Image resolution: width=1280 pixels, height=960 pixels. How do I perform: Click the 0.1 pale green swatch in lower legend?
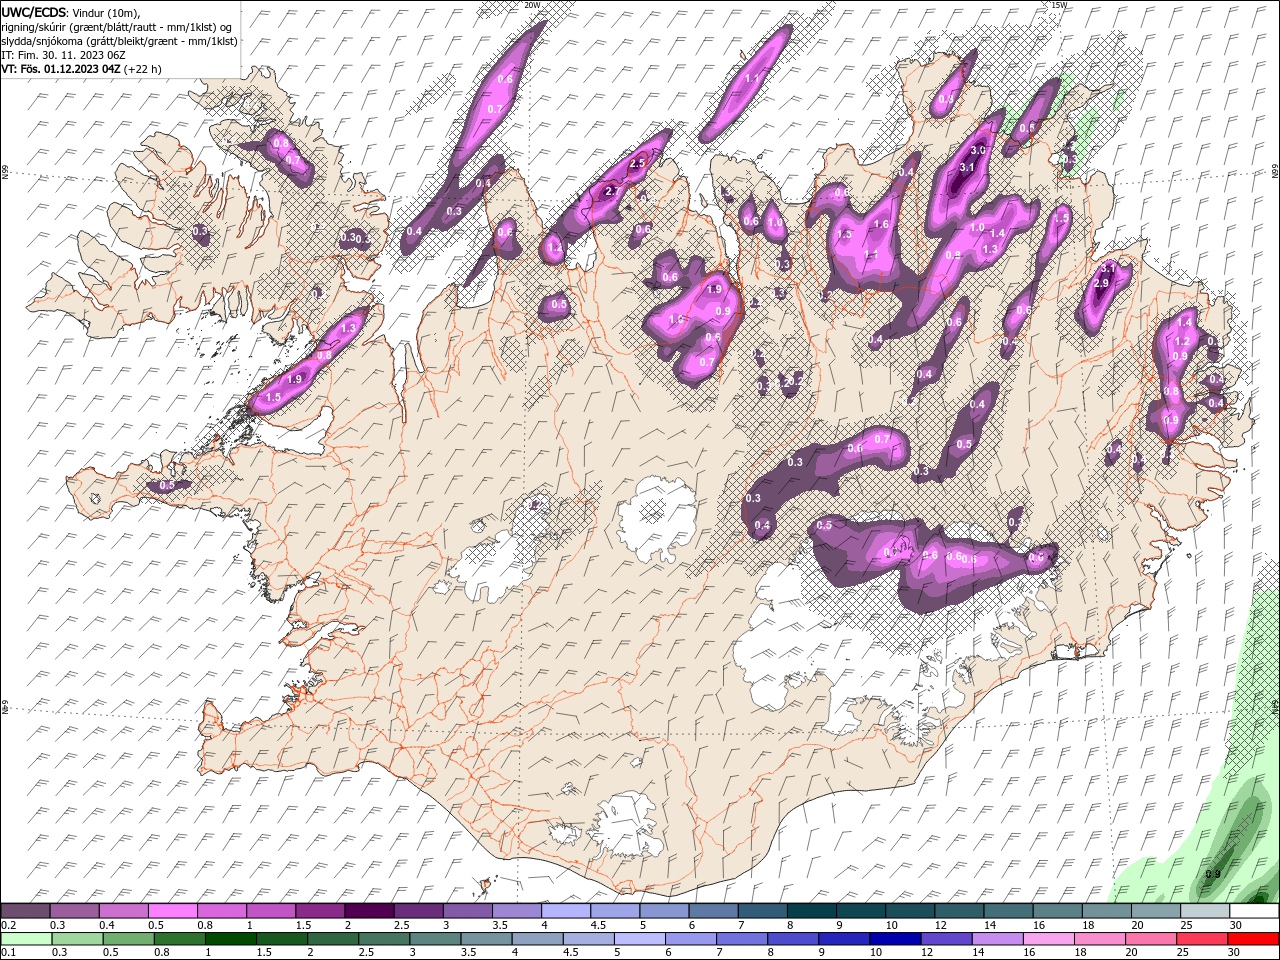[25, 939]
